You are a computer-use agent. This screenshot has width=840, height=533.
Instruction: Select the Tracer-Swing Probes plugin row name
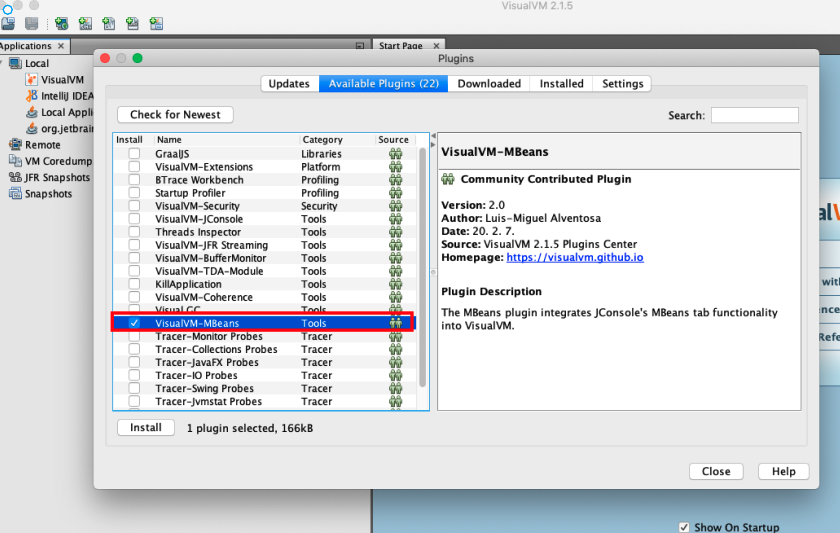click(x=205, y=388)
